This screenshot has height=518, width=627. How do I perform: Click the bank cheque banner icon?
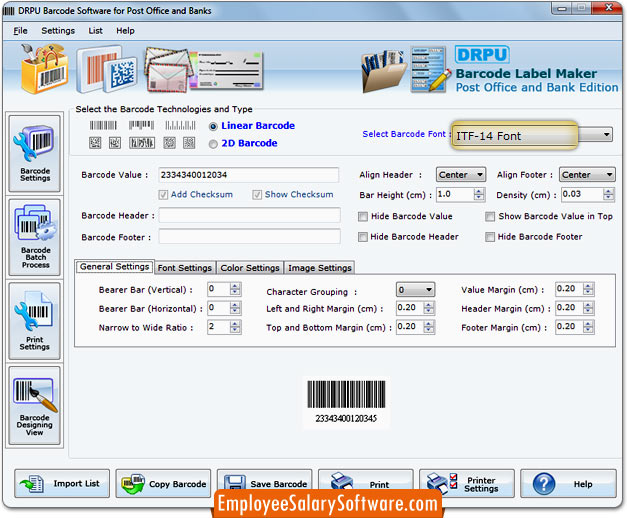point(226,71)
